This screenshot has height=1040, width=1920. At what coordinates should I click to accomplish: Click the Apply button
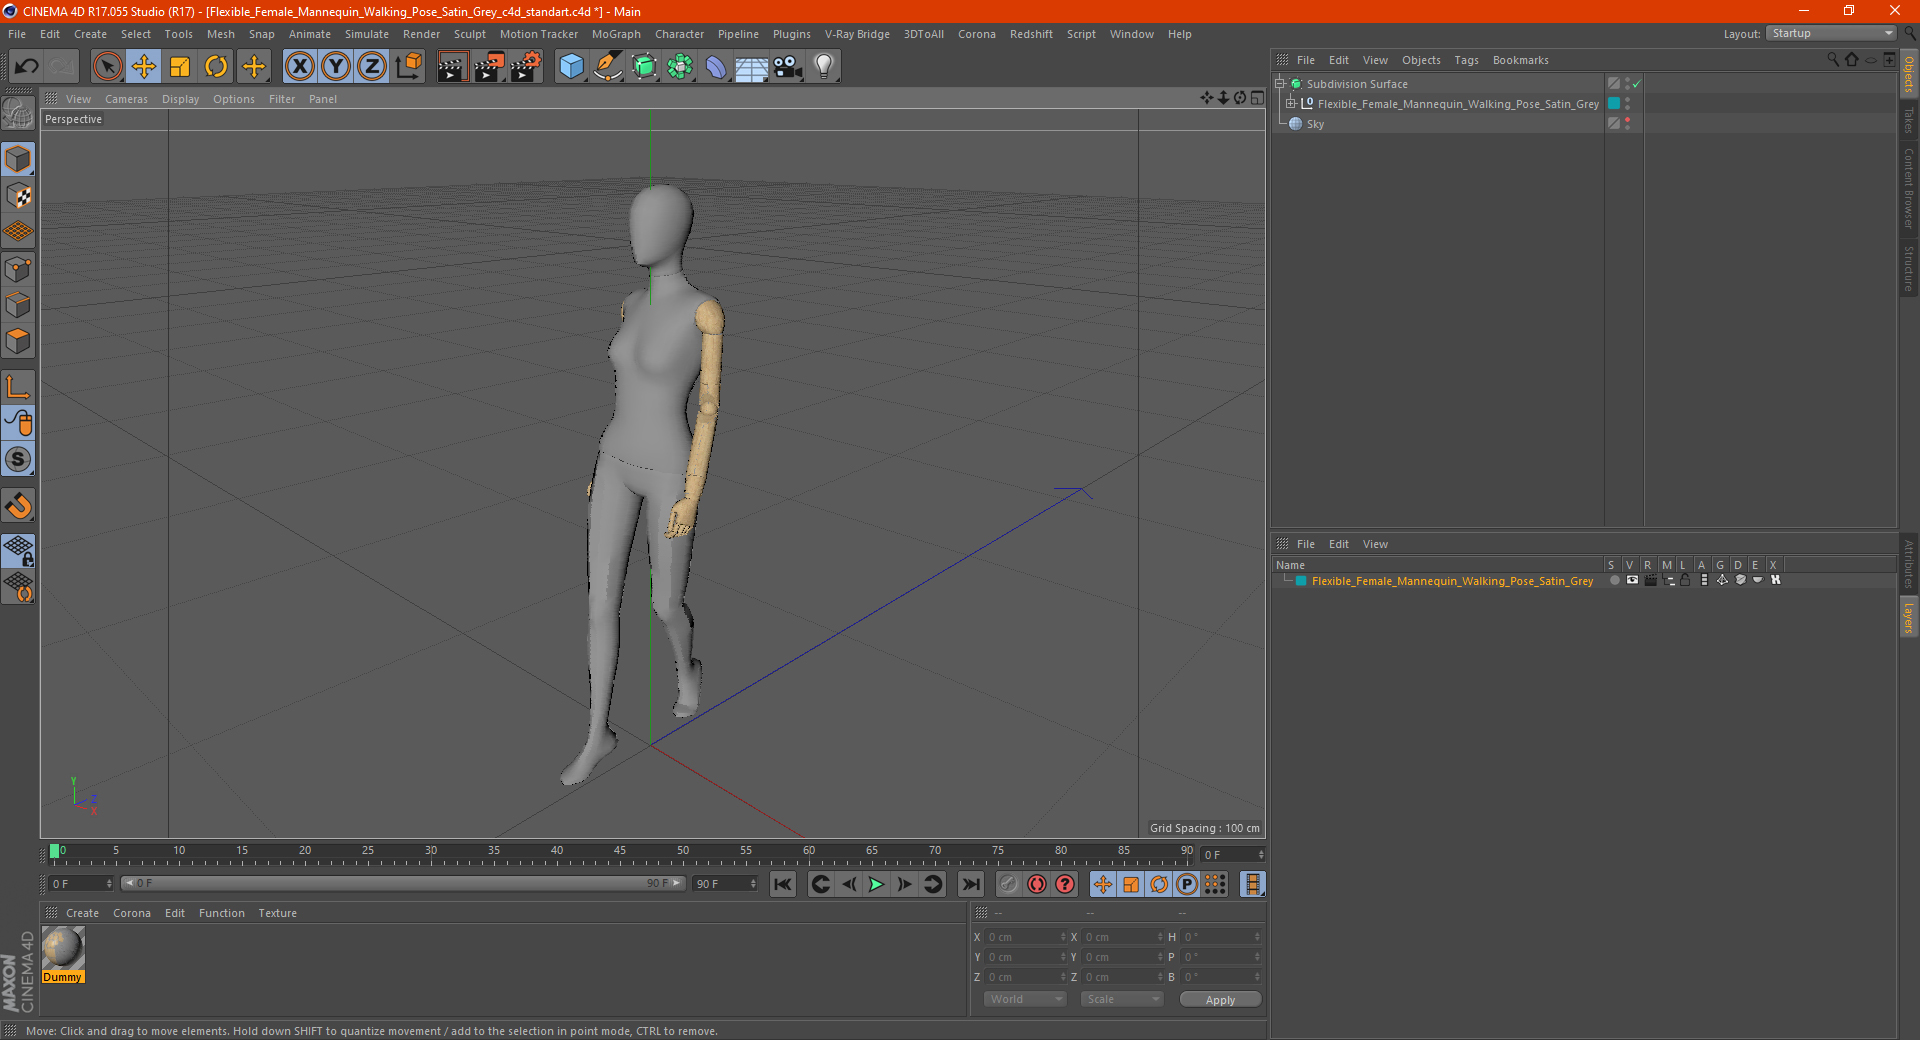pyautogui.click(x=1220, y=1000)
